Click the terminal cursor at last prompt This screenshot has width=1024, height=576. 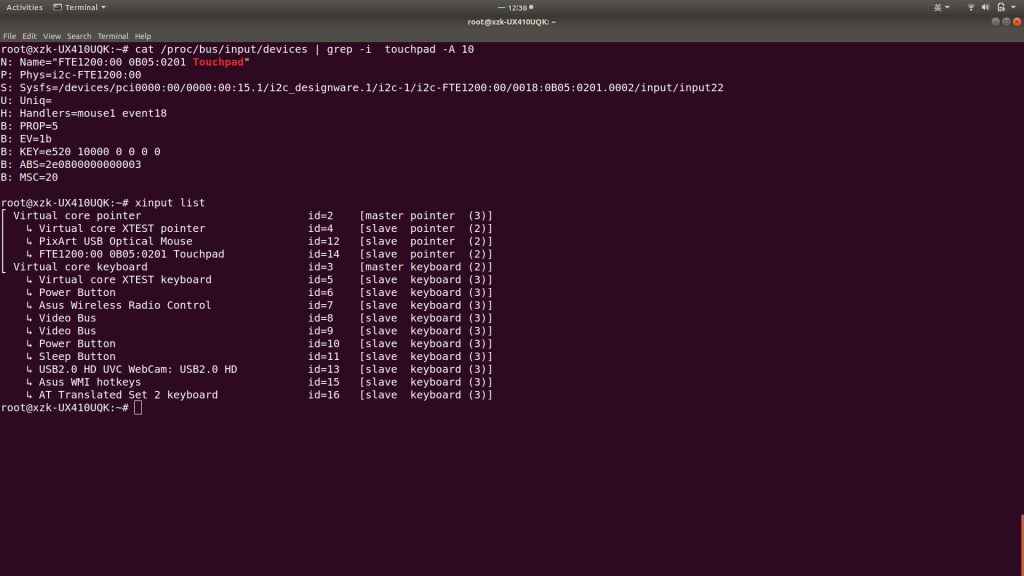(x=138, y=408)
